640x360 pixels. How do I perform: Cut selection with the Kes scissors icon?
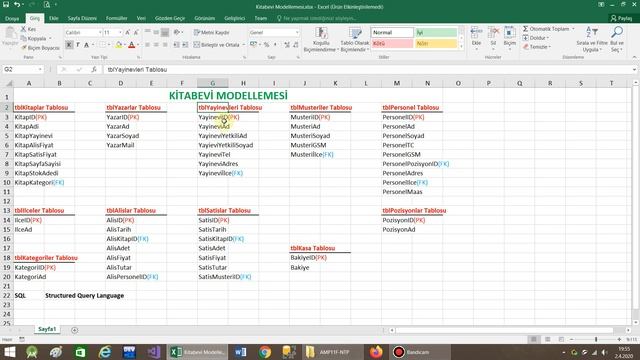click(29, 29)
